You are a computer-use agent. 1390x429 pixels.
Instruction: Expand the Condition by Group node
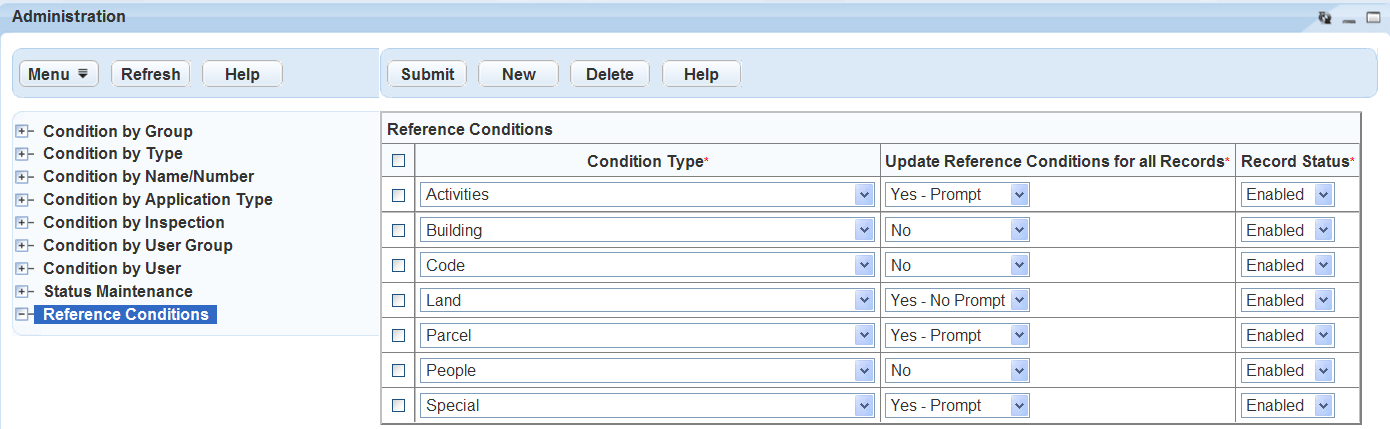(x=22, y=131)
